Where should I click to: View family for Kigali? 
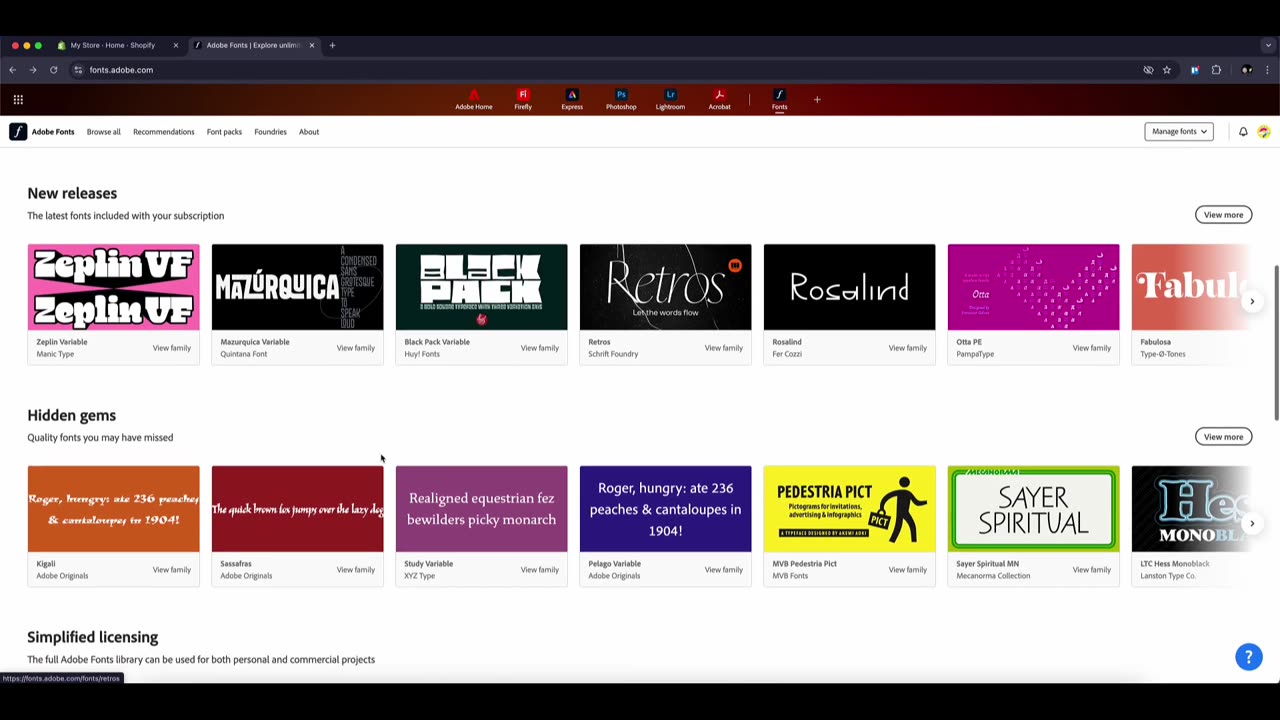click(x=171, y=570)
